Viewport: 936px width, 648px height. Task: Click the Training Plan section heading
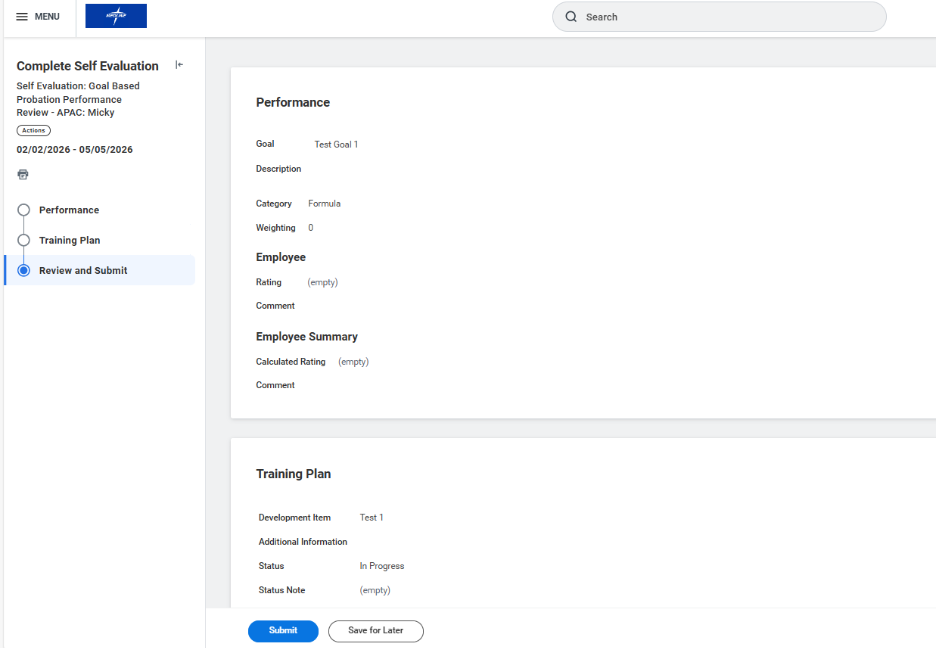coord(293,474)
